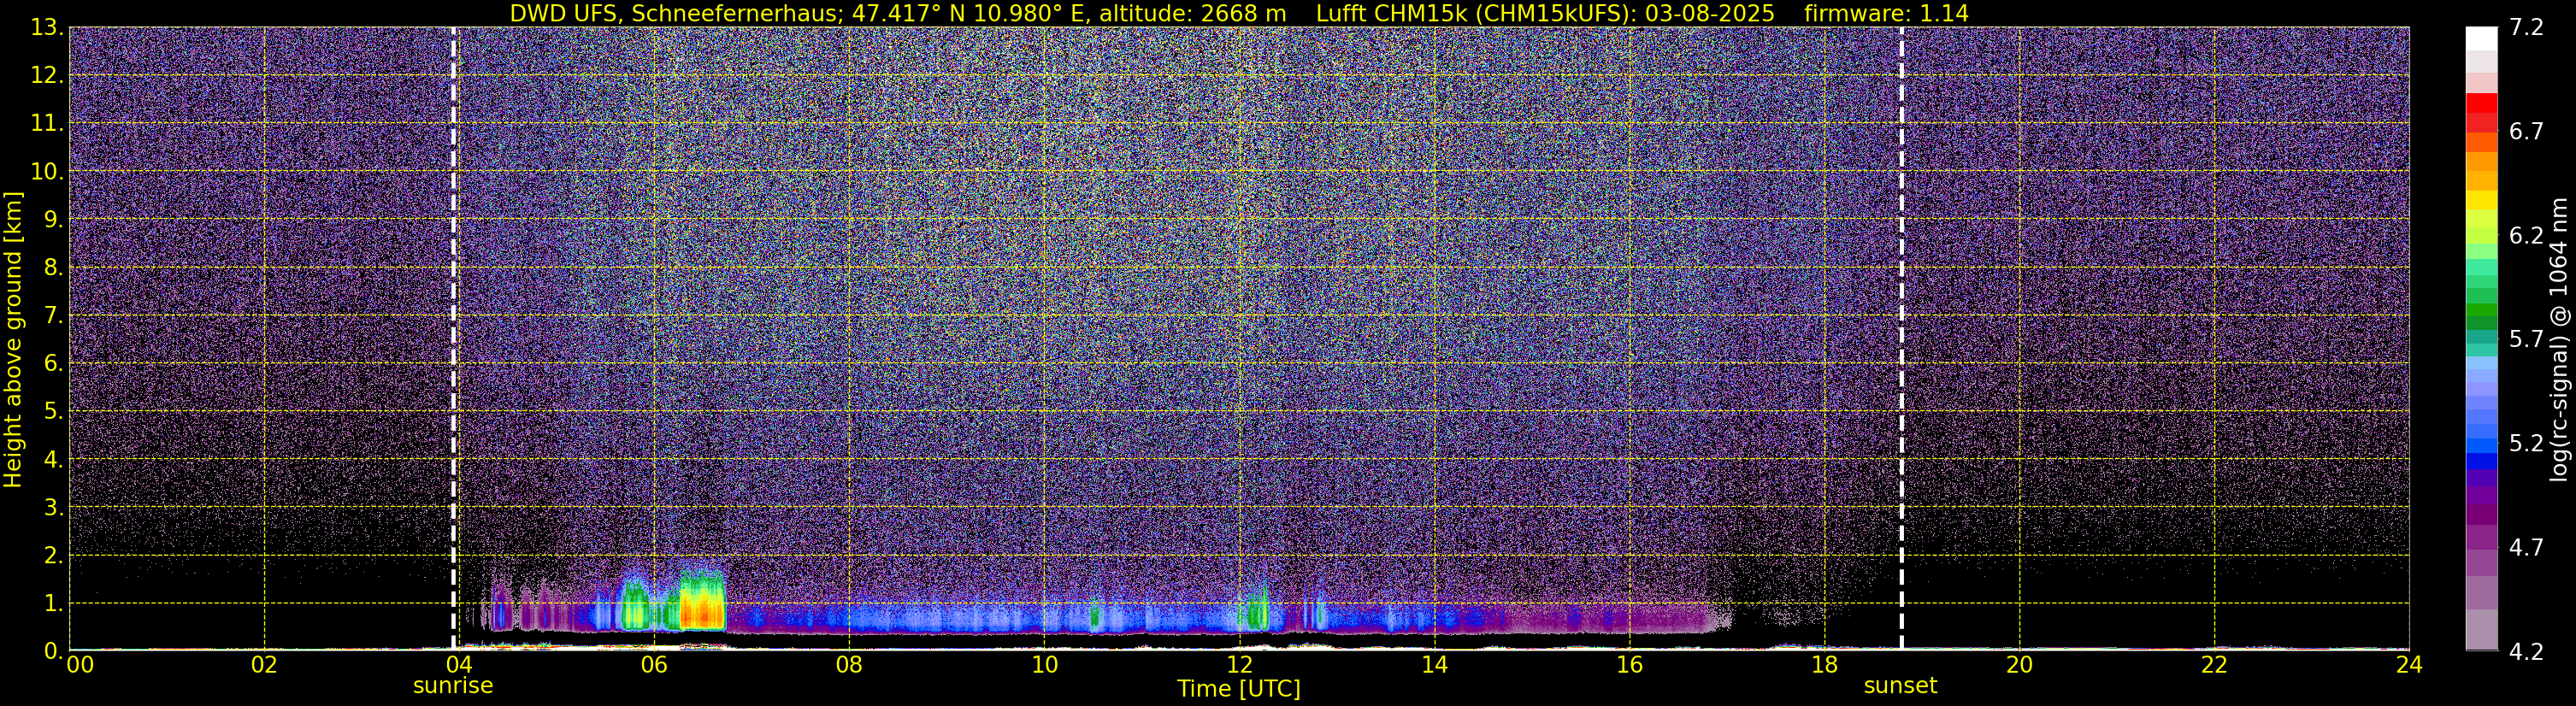
Task: Click the colorbar tick label '5.2'
Action: pyautogui.click(x=2526, y=443)
